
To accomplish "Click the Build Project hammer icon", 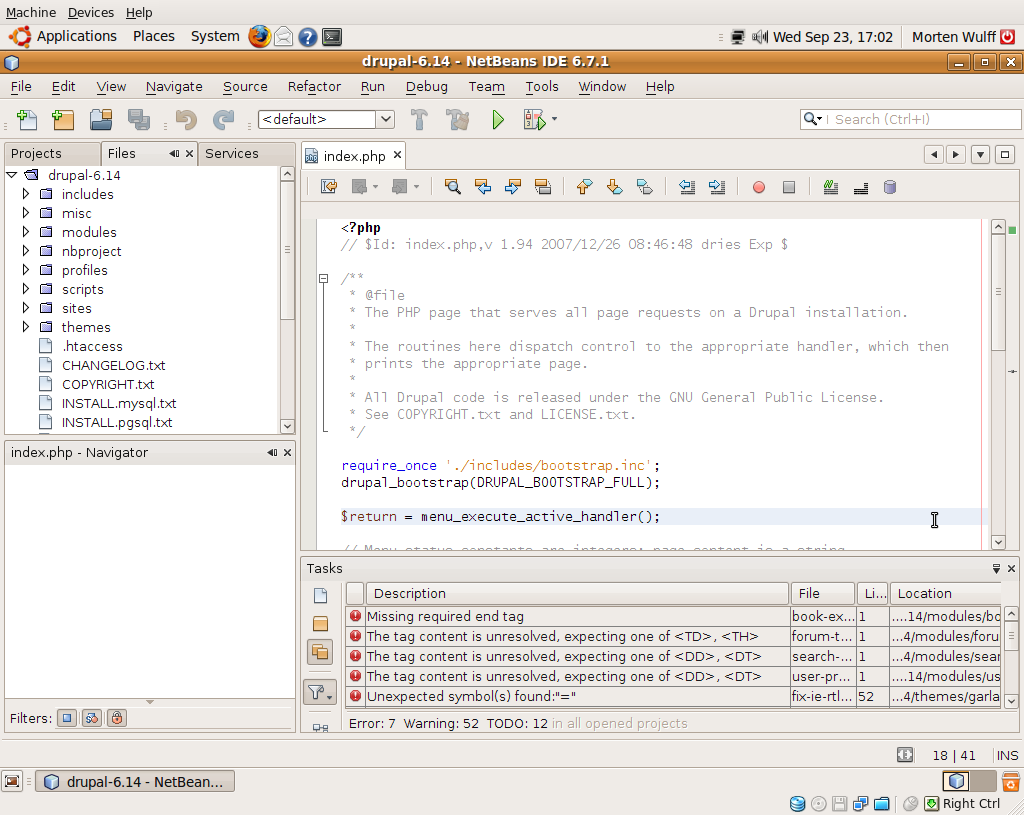I will pos(419,120).
